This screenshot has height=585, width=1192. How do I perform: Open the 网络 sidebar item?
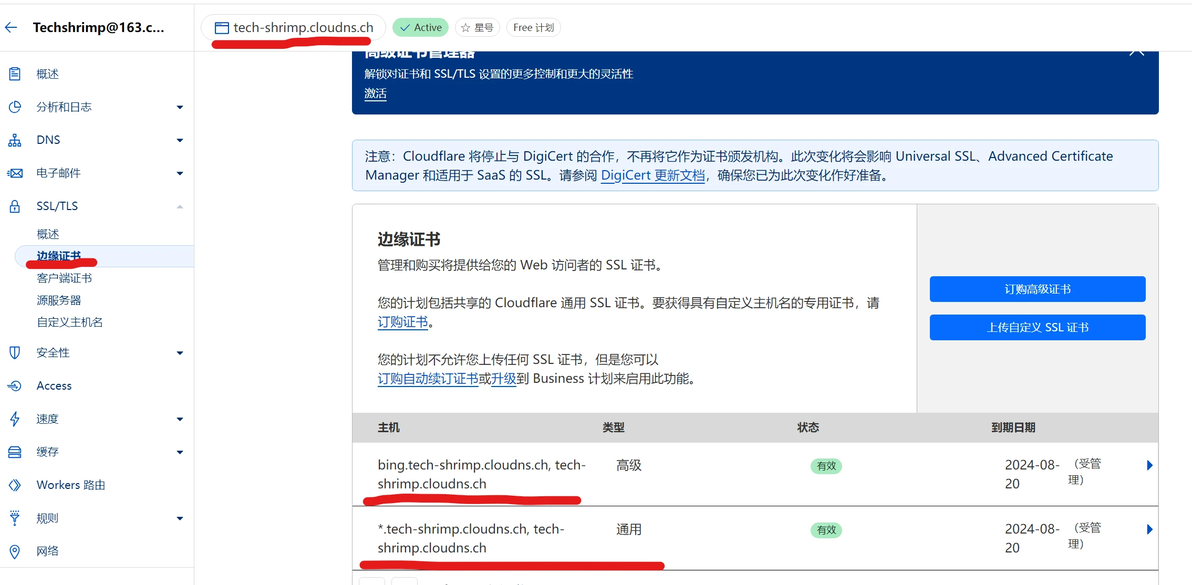47,551
